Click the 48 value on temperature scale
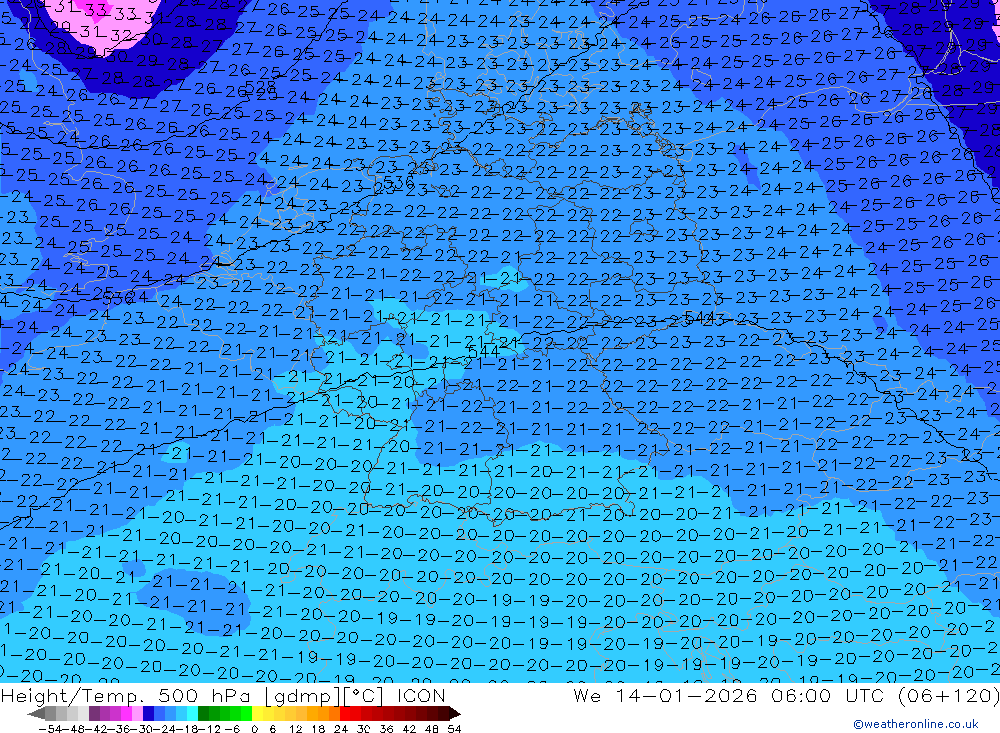 [432, 729]
